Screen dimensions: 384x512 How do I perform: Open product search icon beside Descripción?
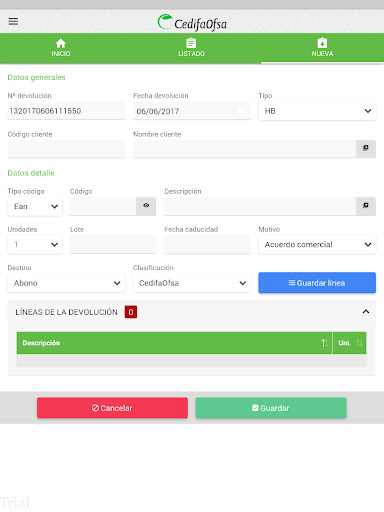(366, 206)
